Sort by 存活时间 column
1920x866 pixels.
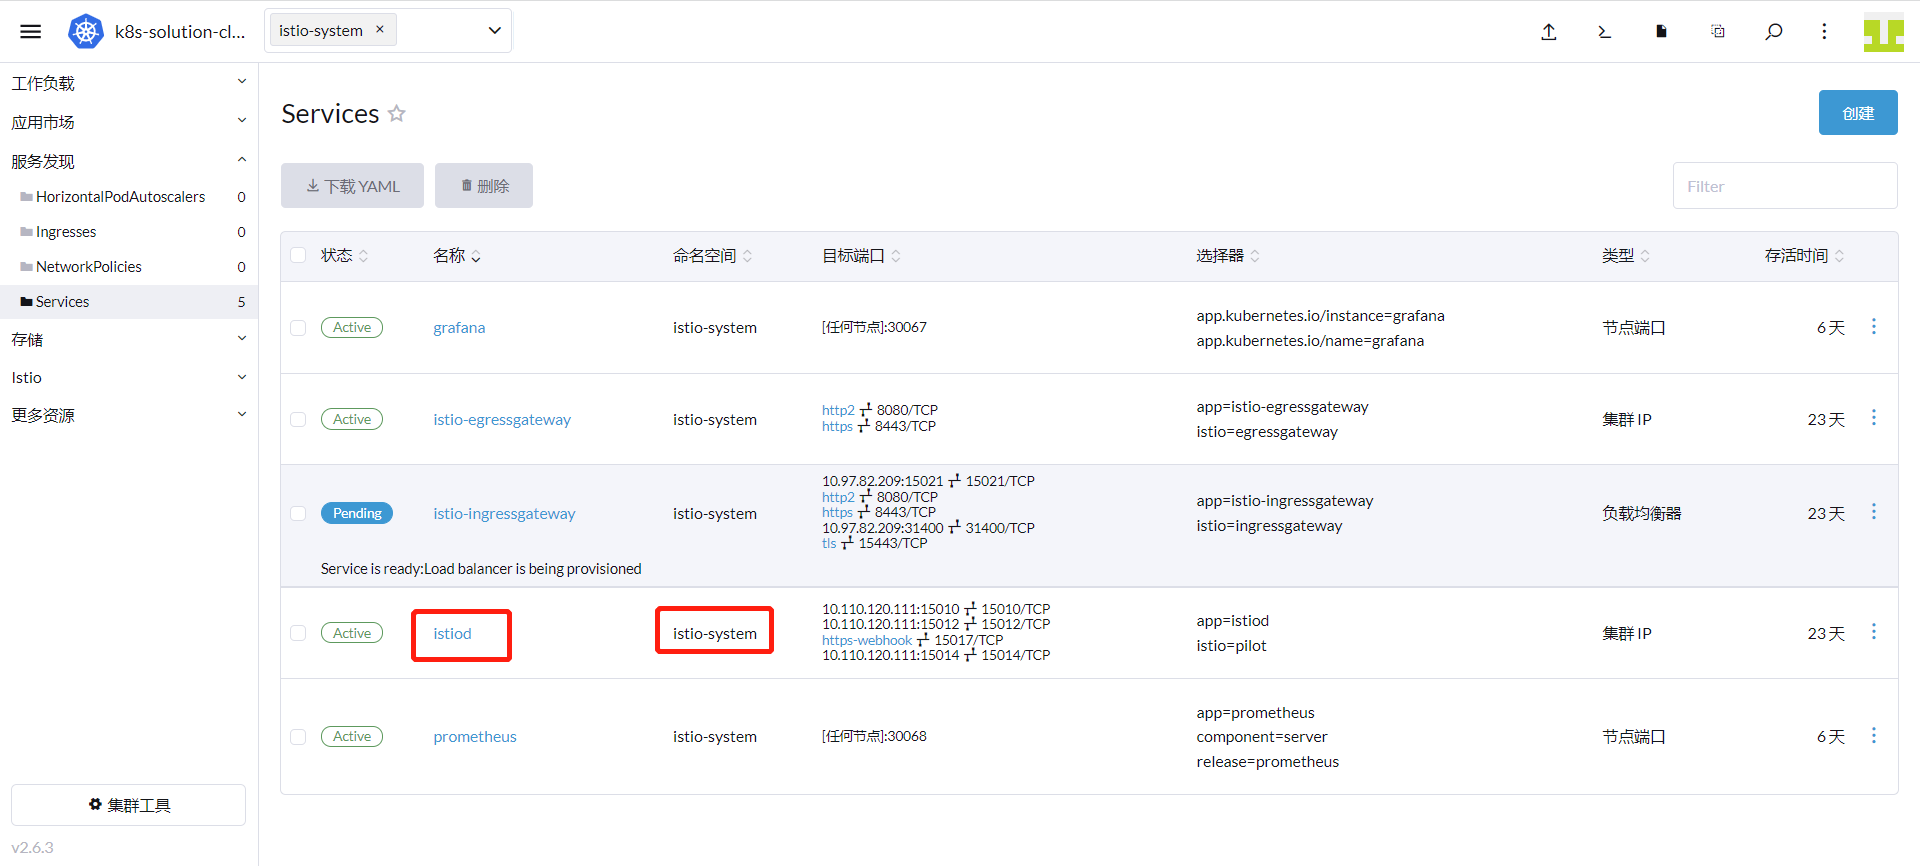pyautogui.click(x=1805, y=256)
